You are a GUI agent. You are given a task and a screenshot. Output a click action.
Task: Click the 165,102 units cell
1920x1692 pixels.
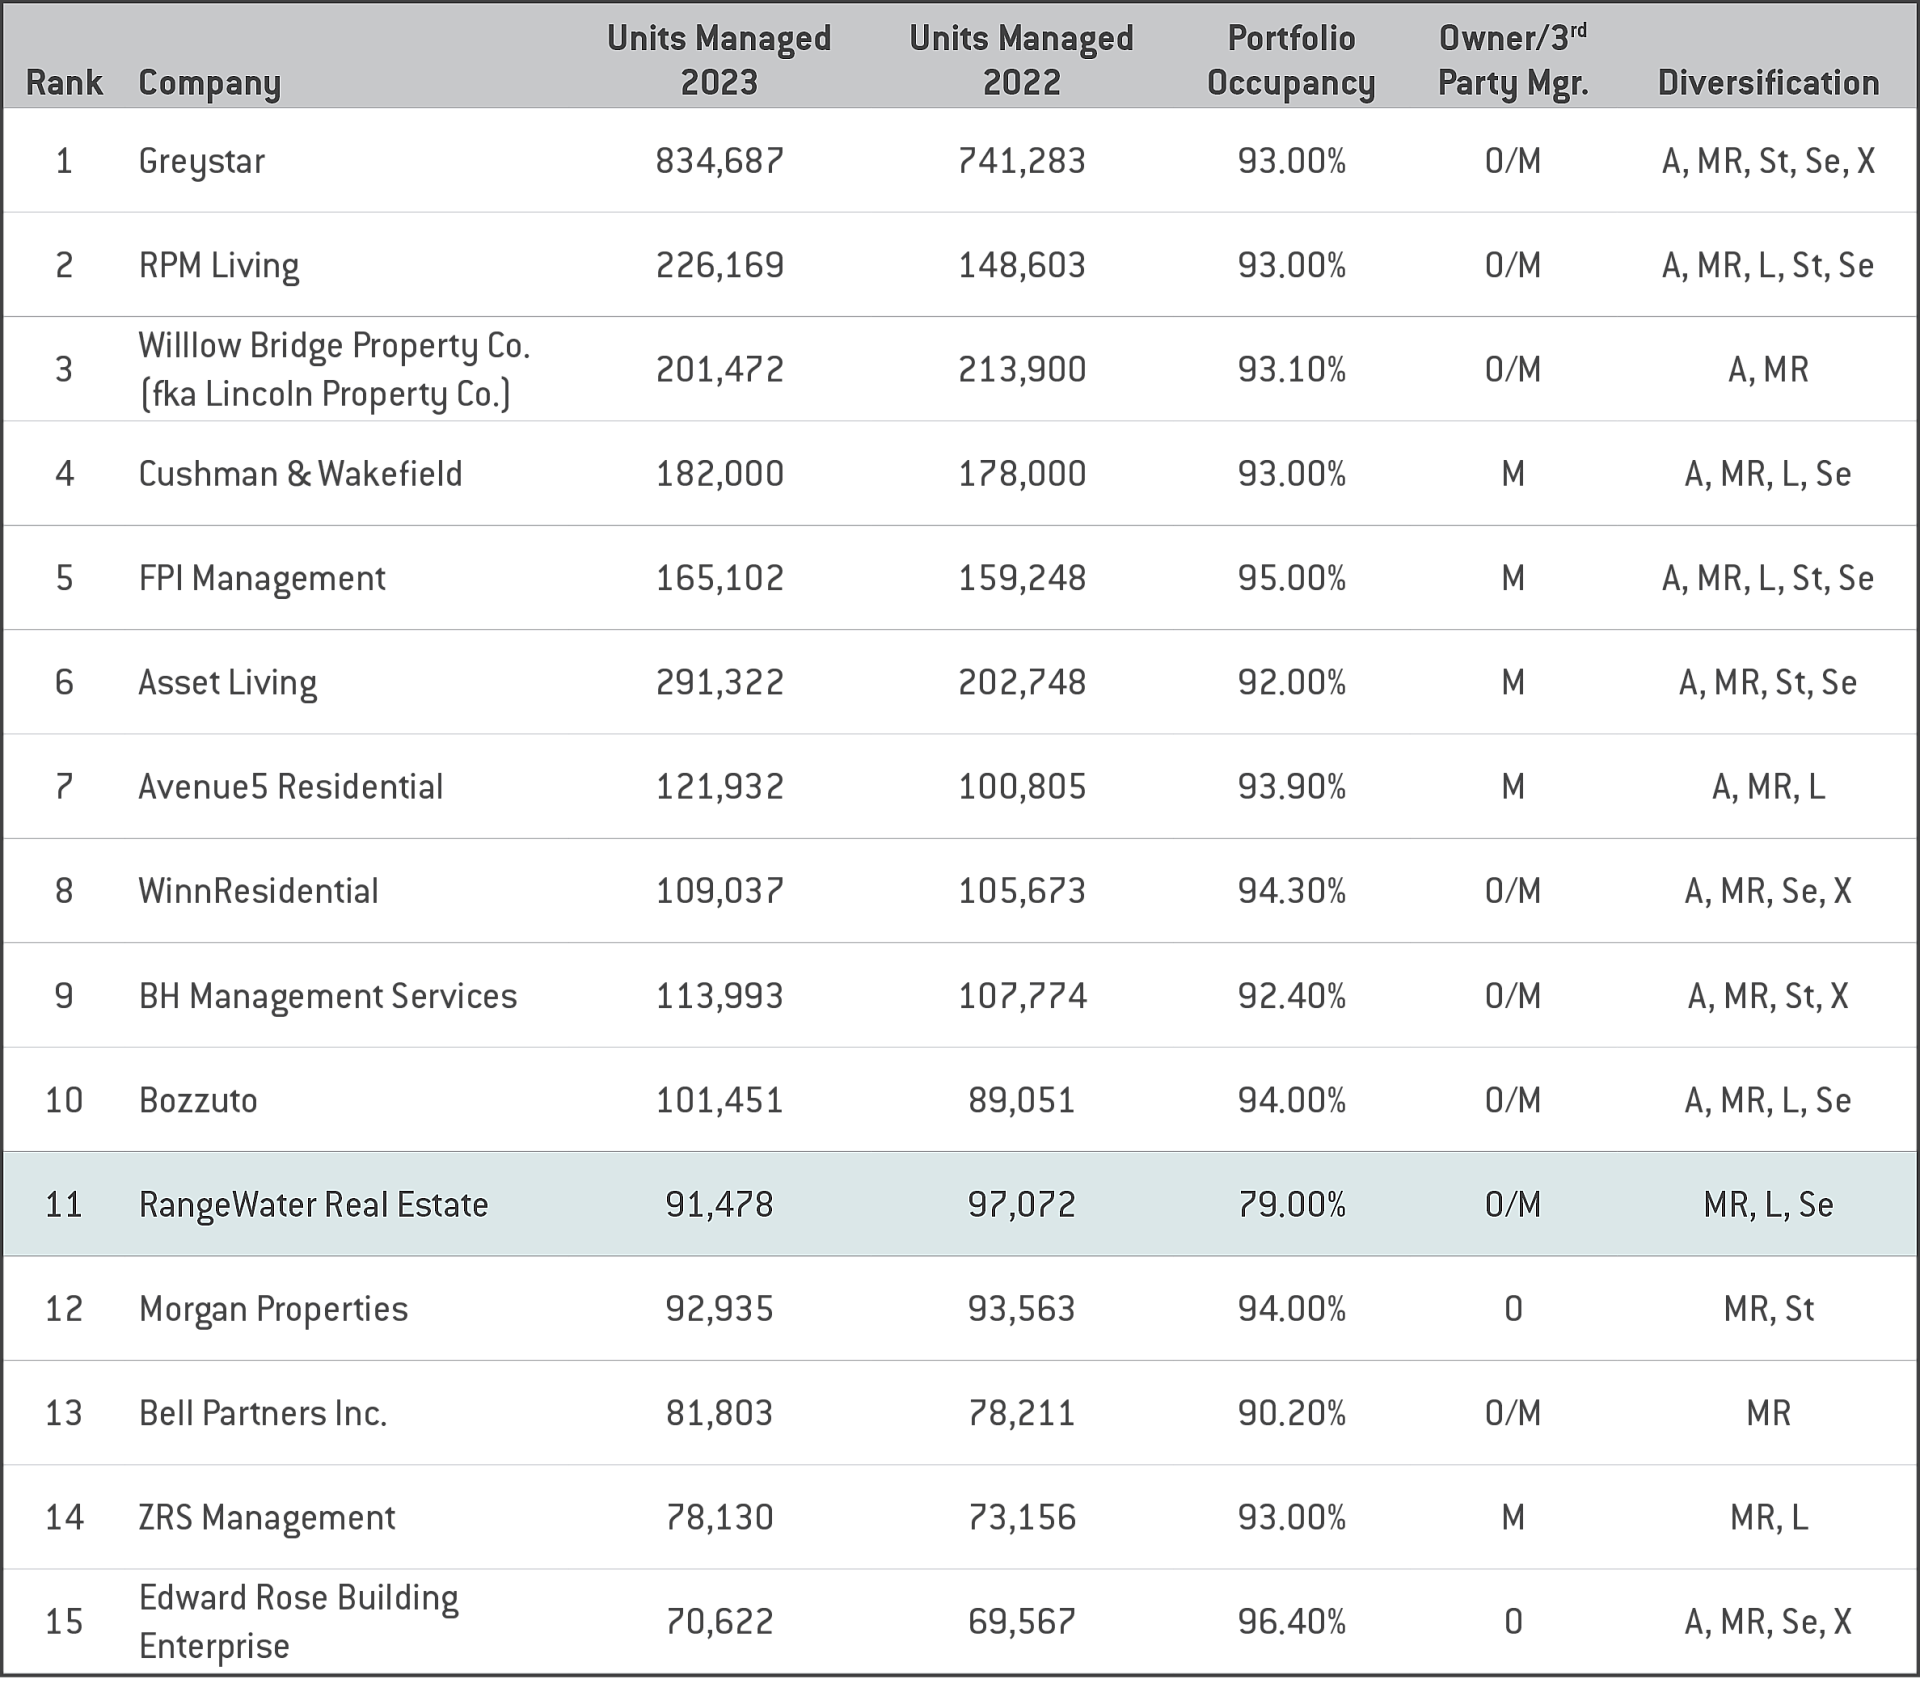coord(719,578)
